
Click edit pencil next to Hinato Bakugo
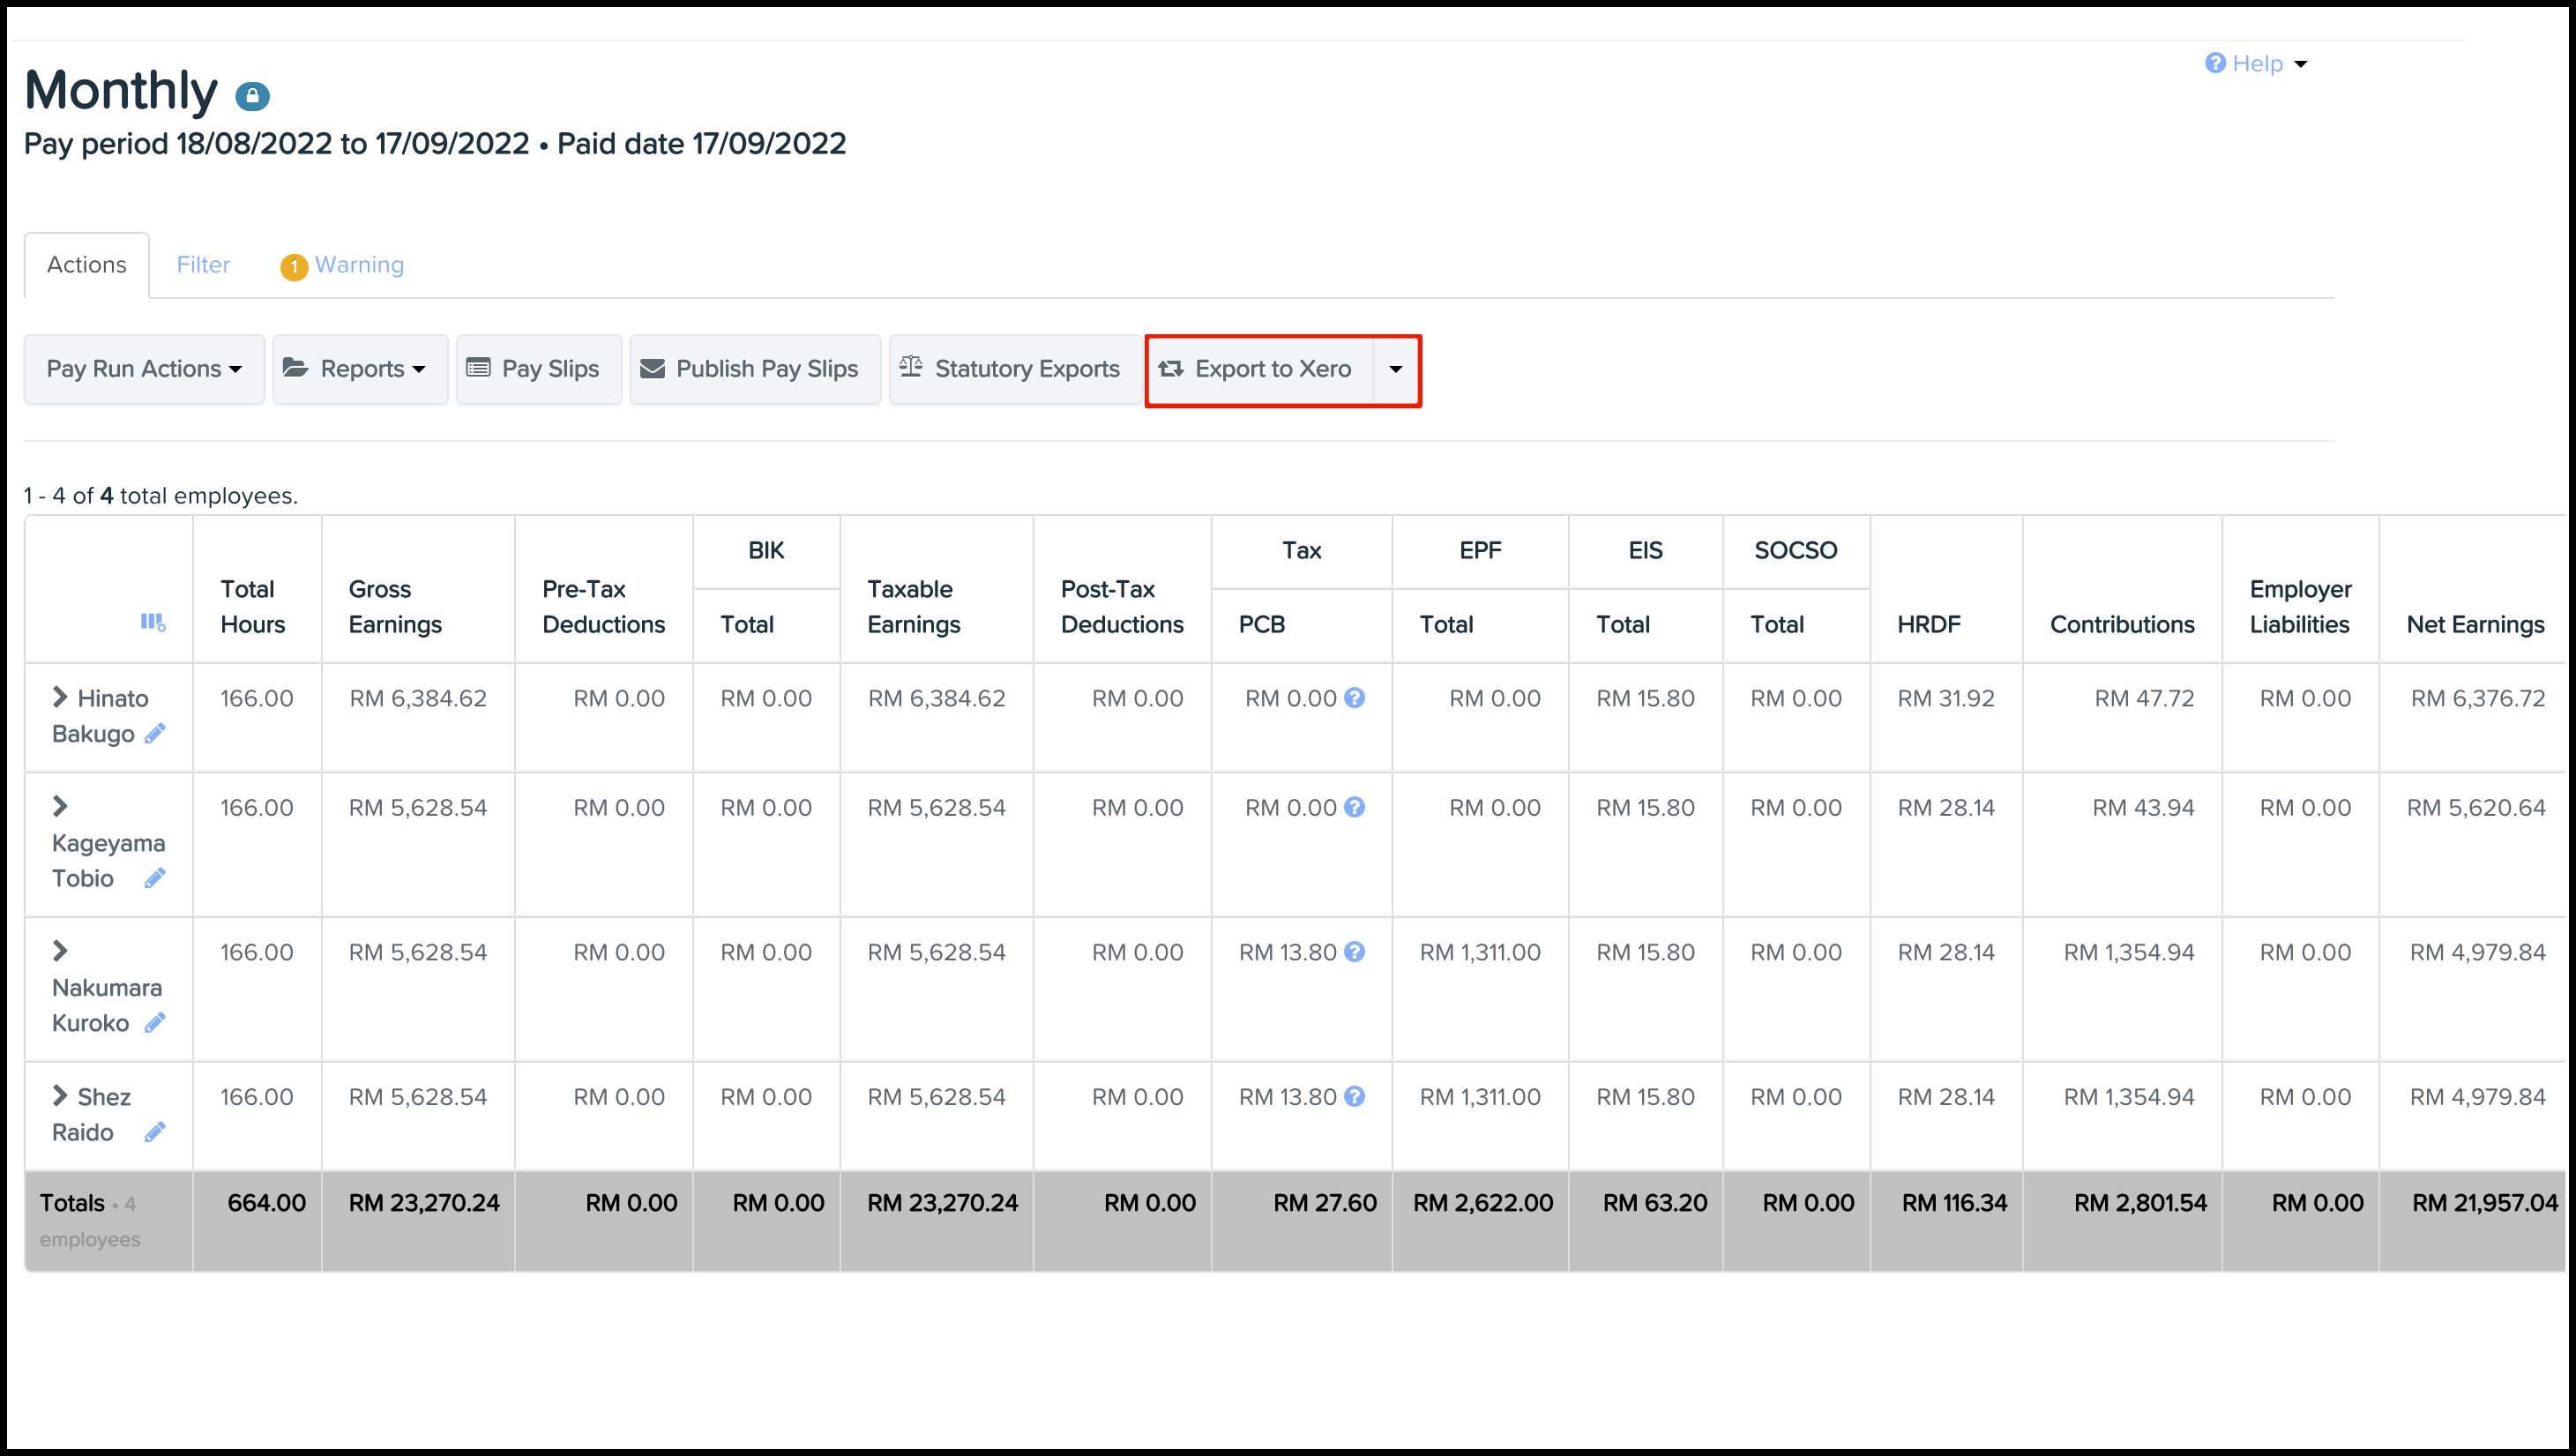(155, 734)
